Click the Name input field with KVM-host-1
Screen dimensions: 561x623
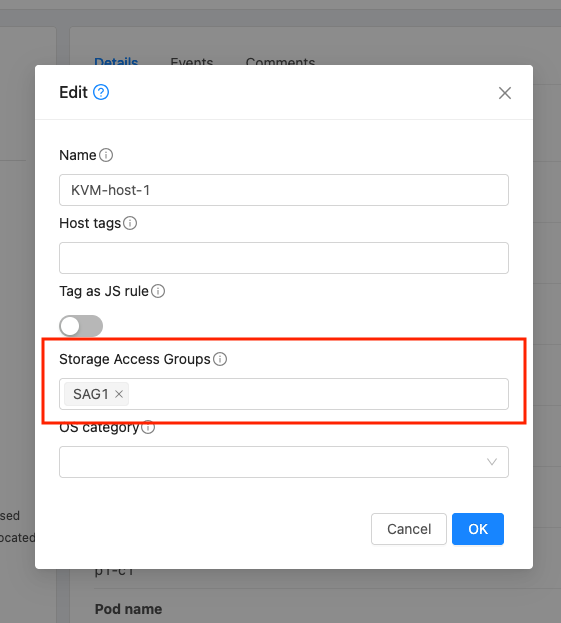[x=284, y=190]
